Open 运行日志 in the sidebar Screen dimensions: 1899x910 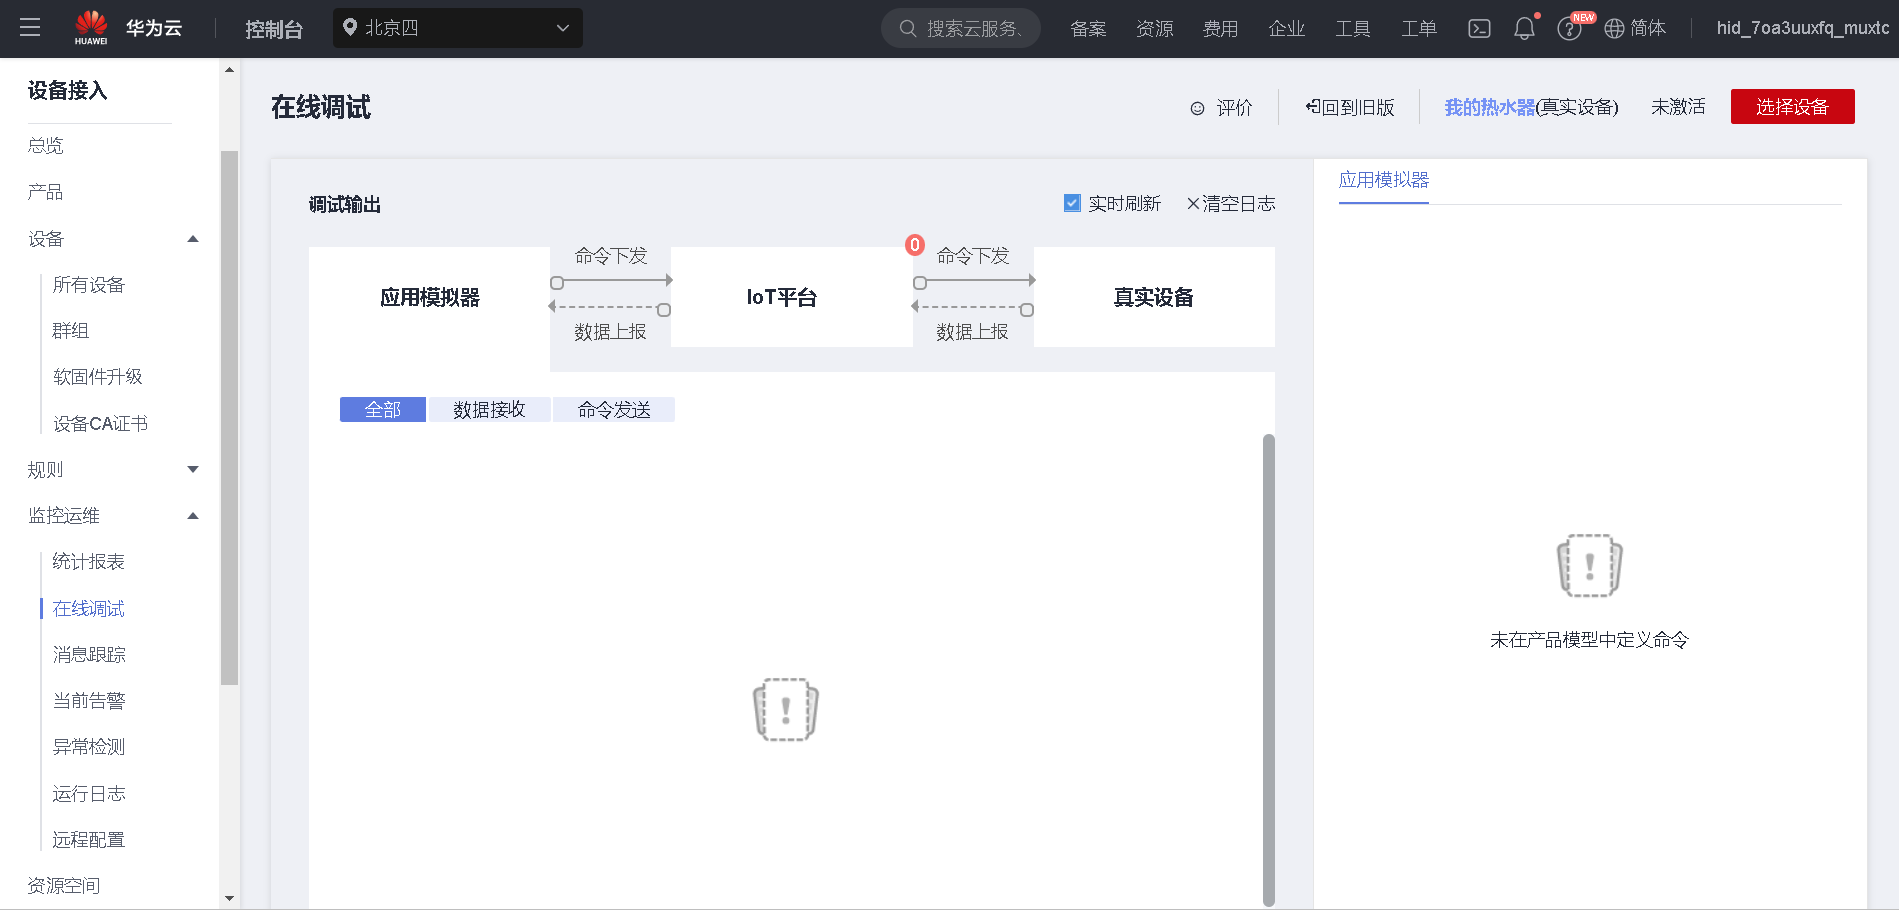pyautogui.click(x=89, y=794)
